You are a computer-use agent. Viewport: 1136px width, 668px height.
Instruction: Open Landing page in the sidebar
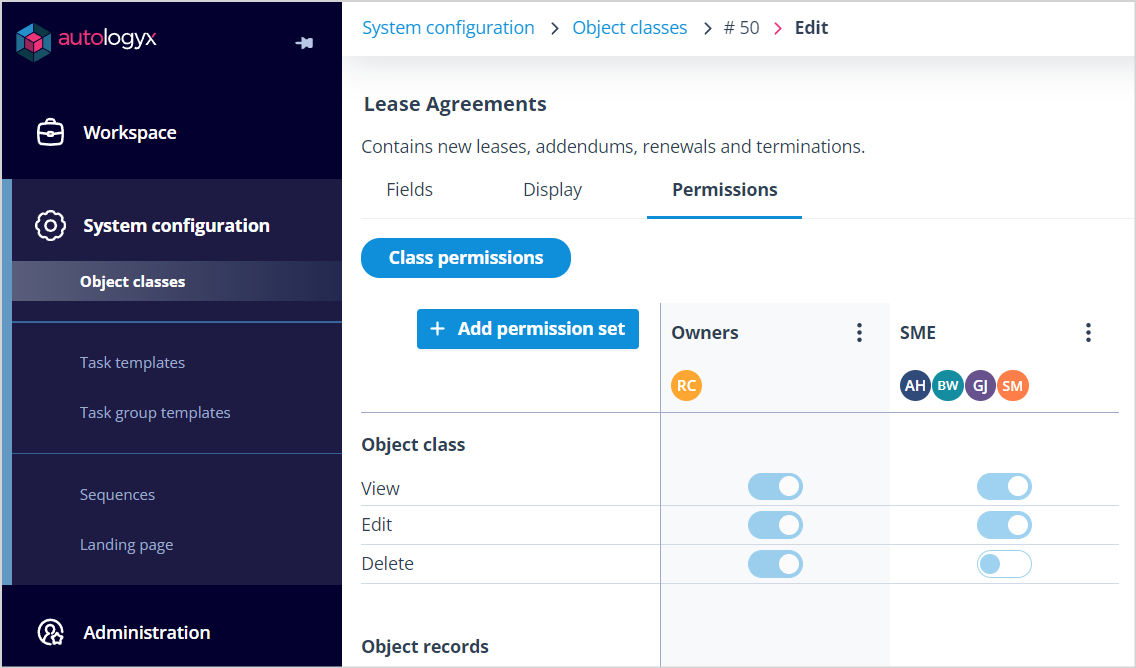[126, 544]
